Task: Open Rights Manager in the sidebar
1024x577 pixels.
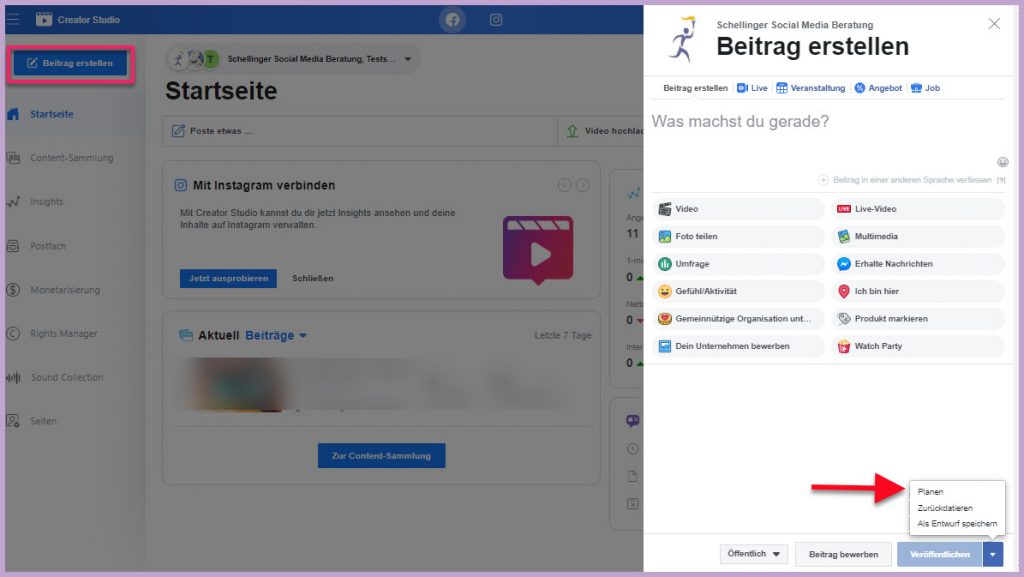Action: (63, 334)
